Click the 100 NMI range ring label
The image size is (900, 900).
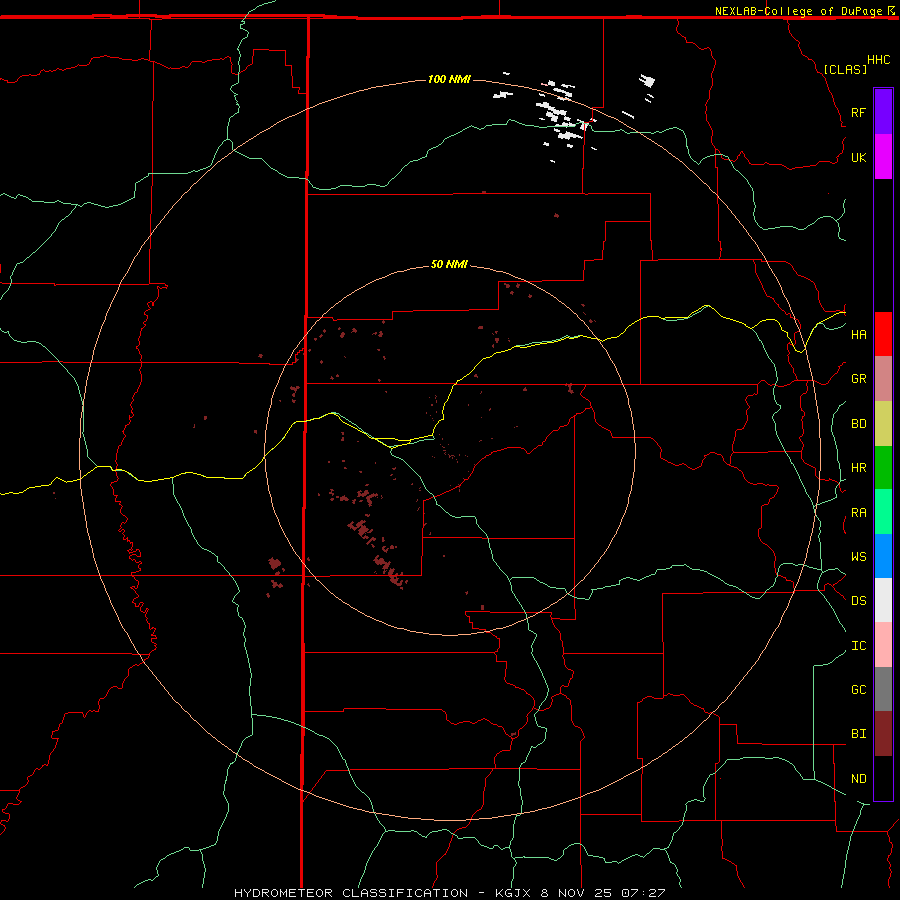[x=449, y=79]
